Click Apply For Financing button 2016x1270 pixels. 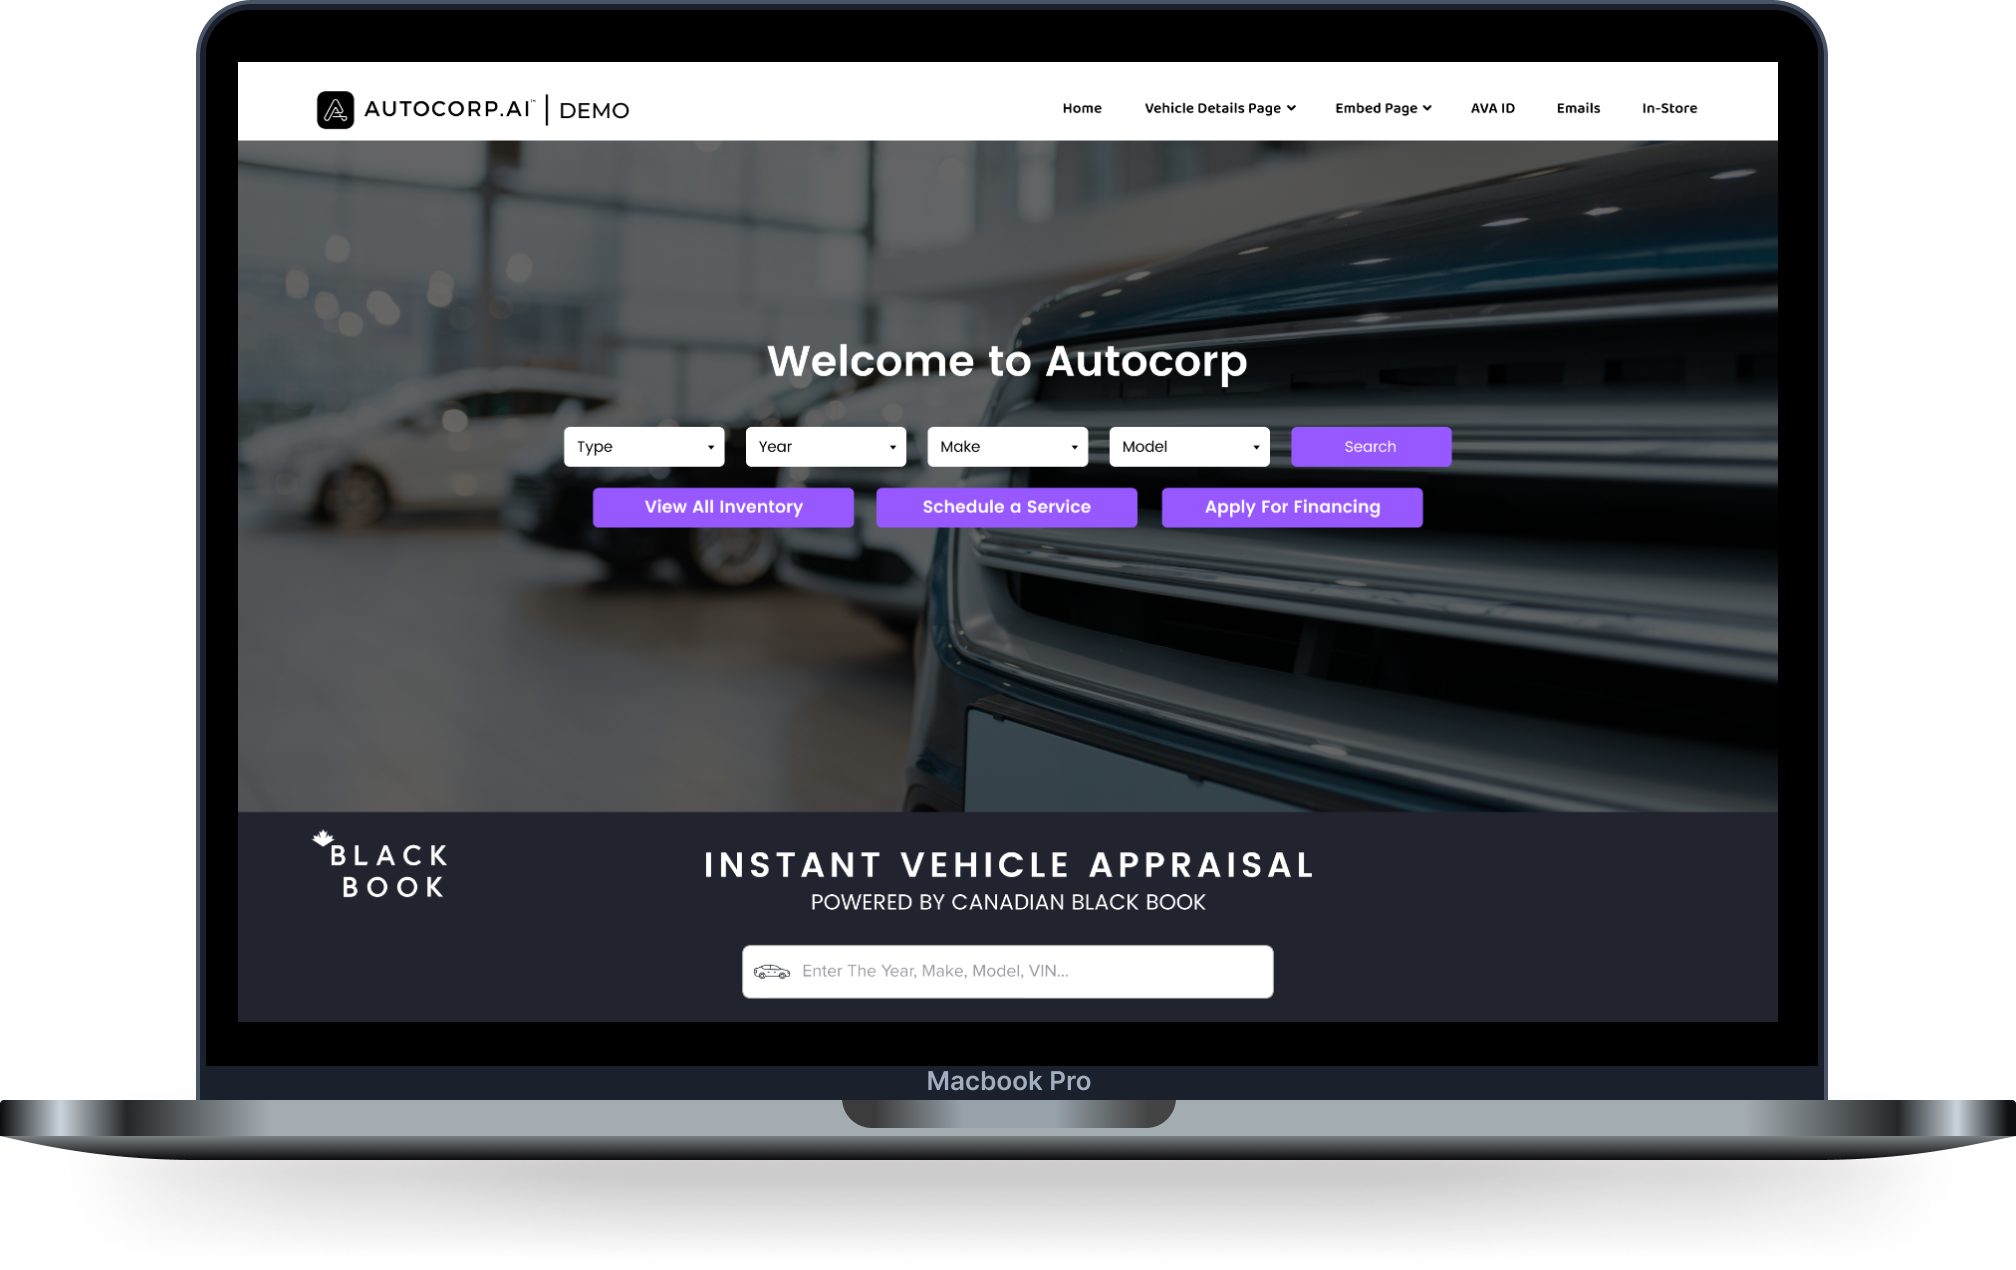click(1292, 507)
